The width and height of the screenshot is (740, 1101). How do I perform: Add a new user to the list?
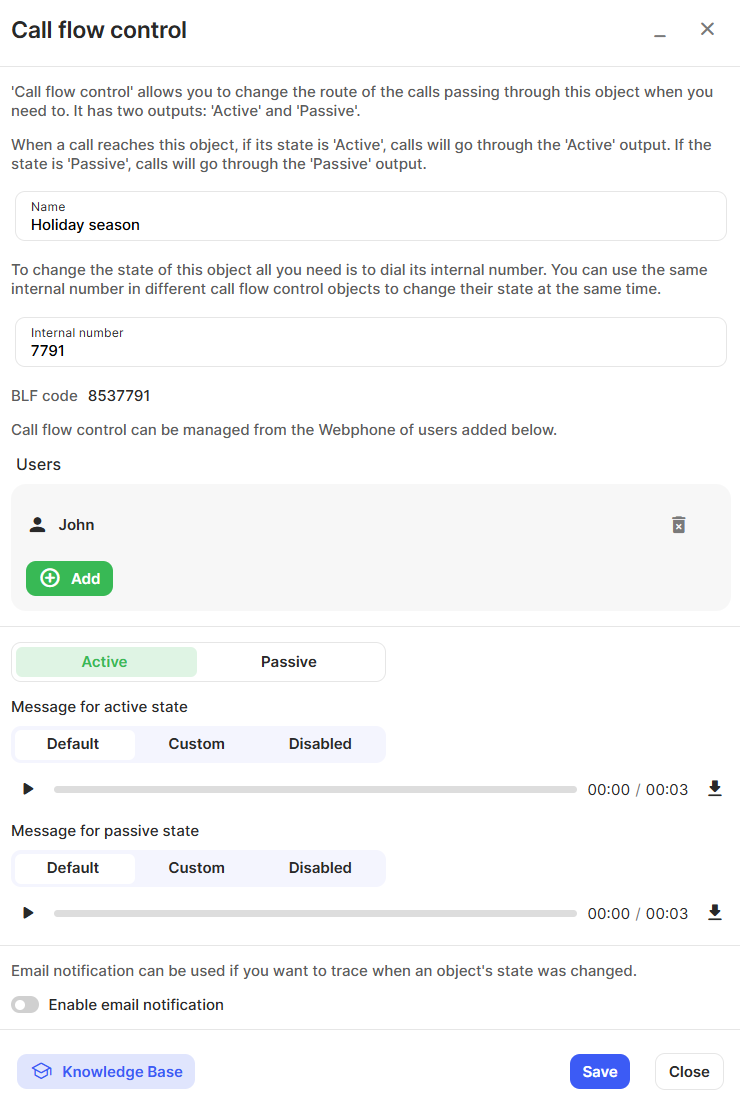(x=69, y=579)
